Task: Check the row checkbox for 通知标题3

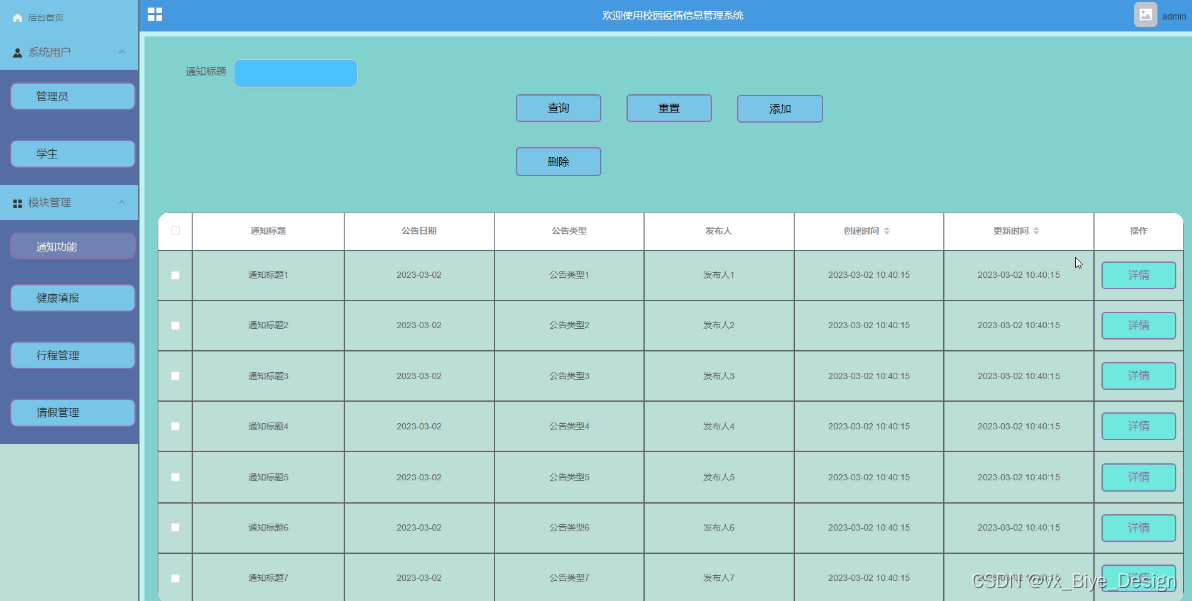Action: (176, 376)
